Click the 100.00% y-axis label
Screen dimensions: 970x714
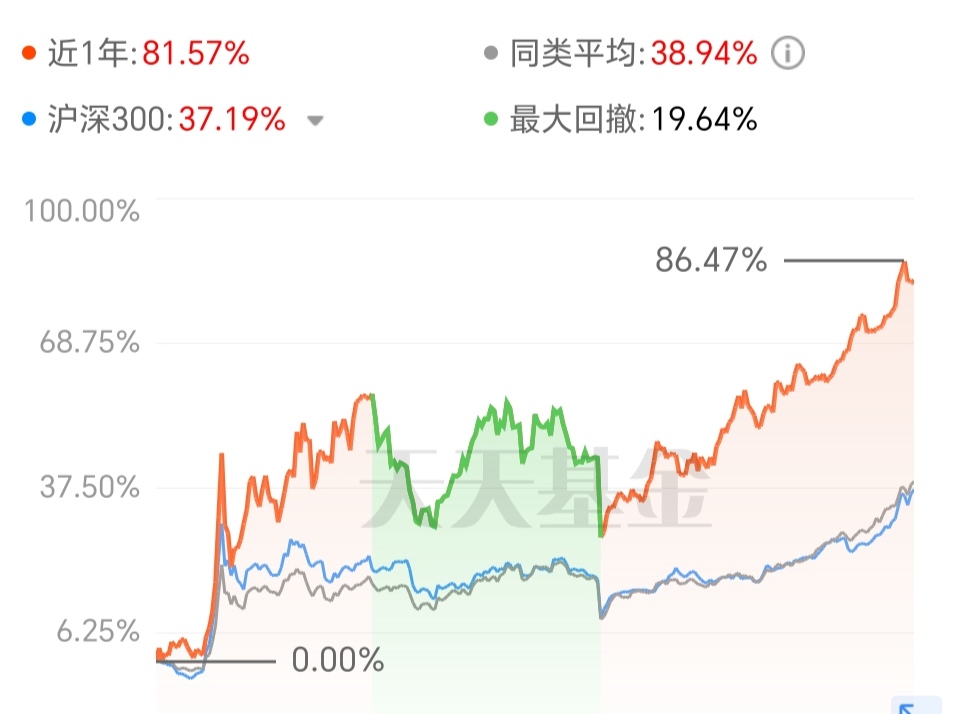point(82,211)
